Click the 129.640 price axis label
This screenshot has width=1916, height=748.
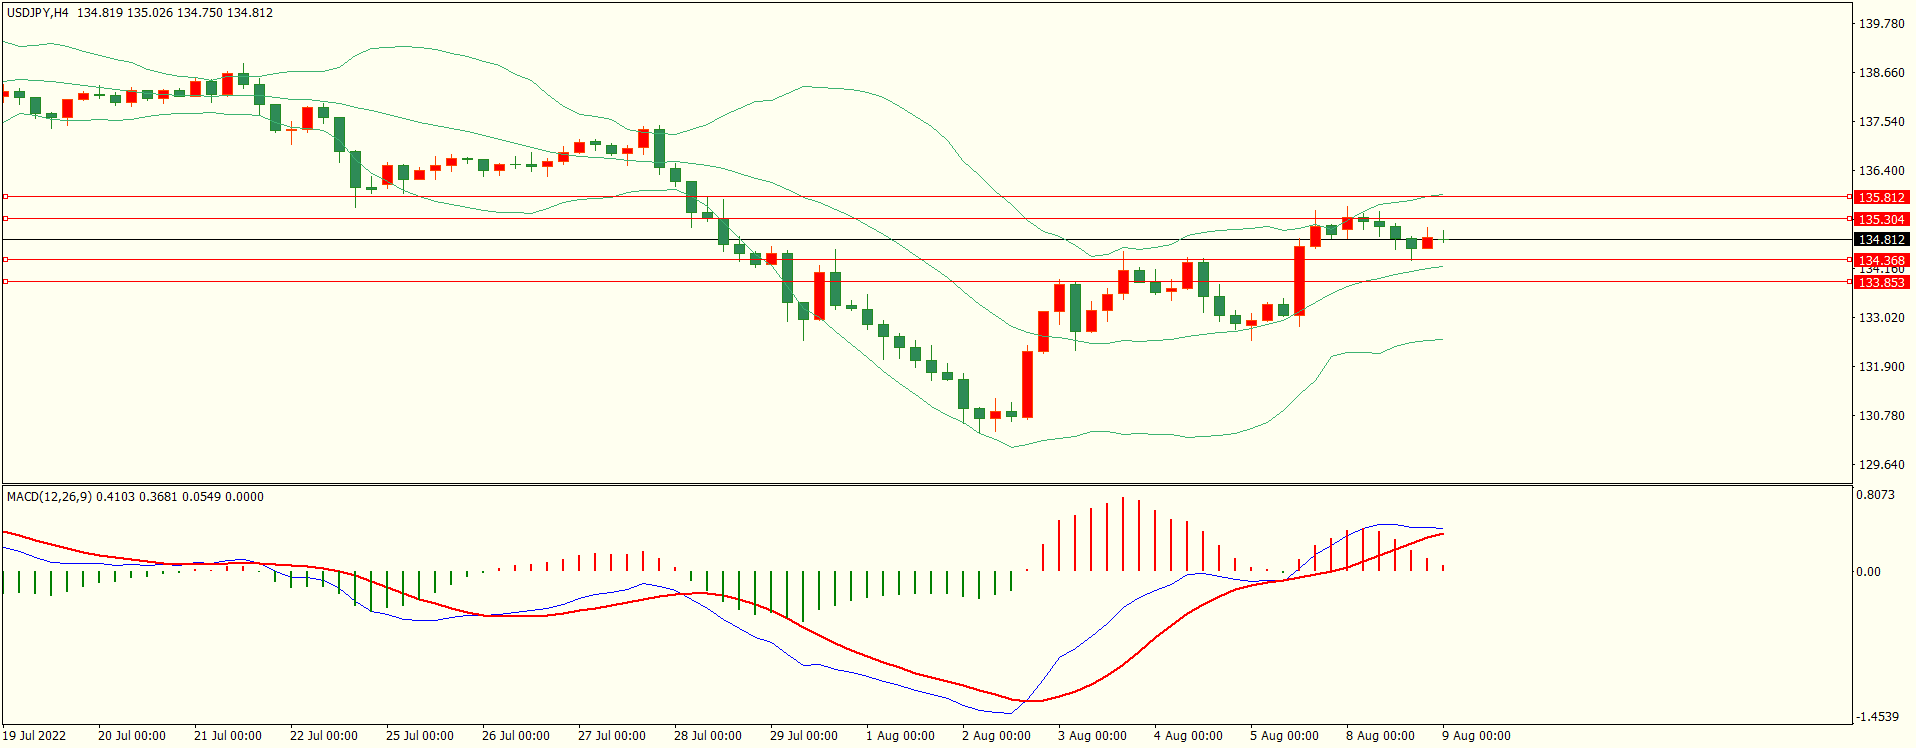coord(1881,465)
